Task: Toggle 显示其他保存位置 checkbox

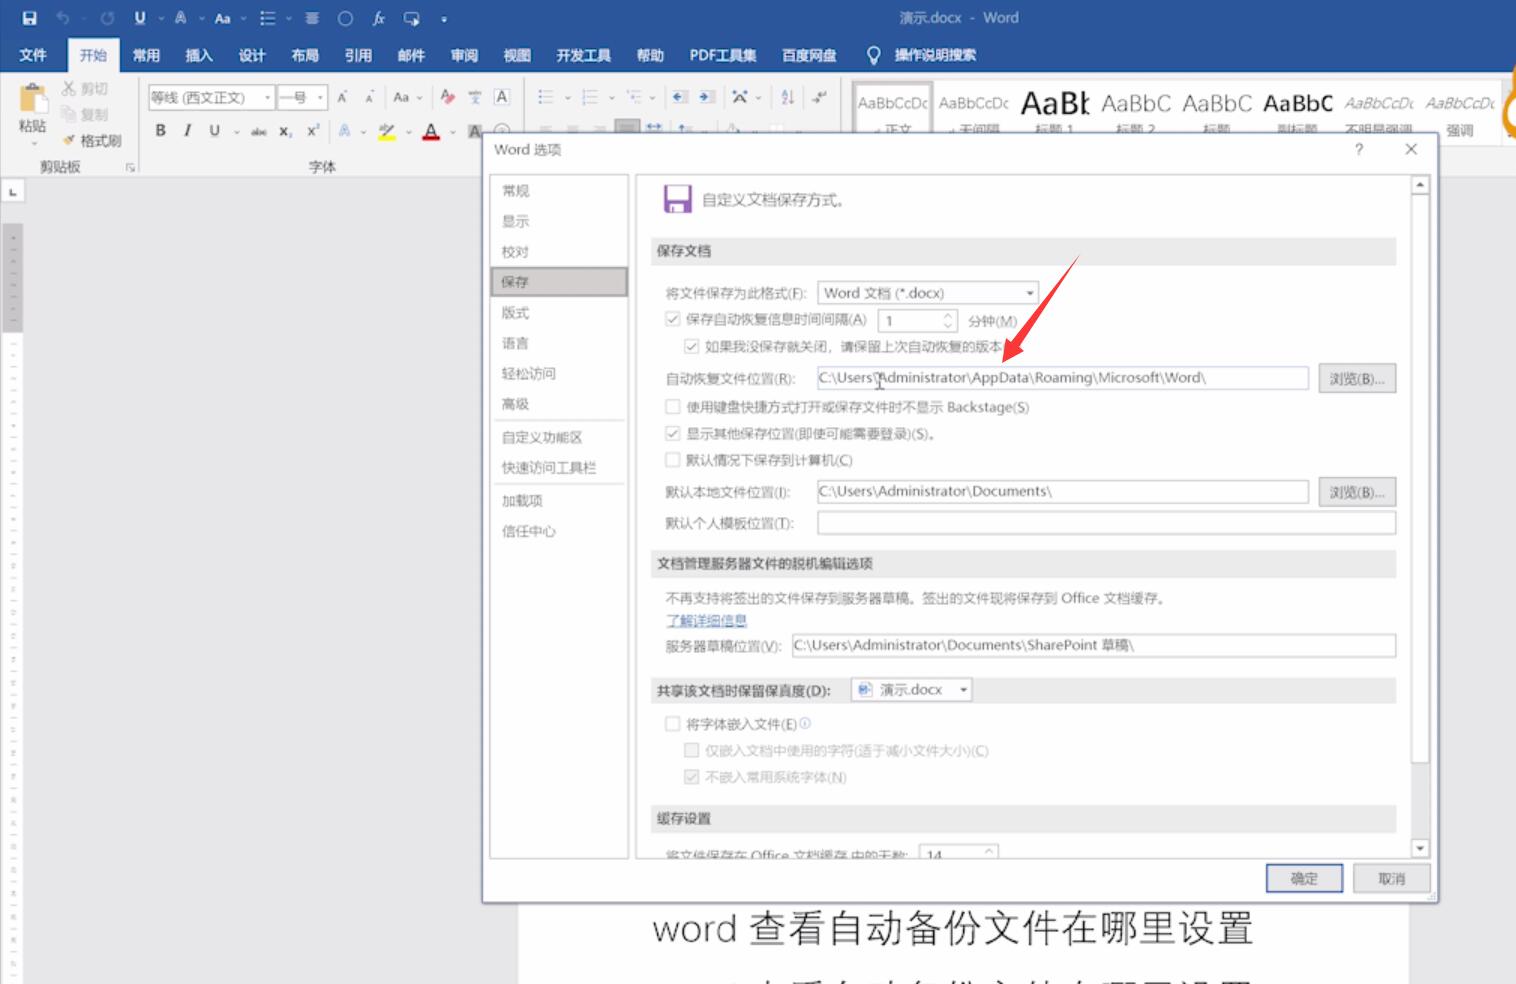Action: [673, 434]
